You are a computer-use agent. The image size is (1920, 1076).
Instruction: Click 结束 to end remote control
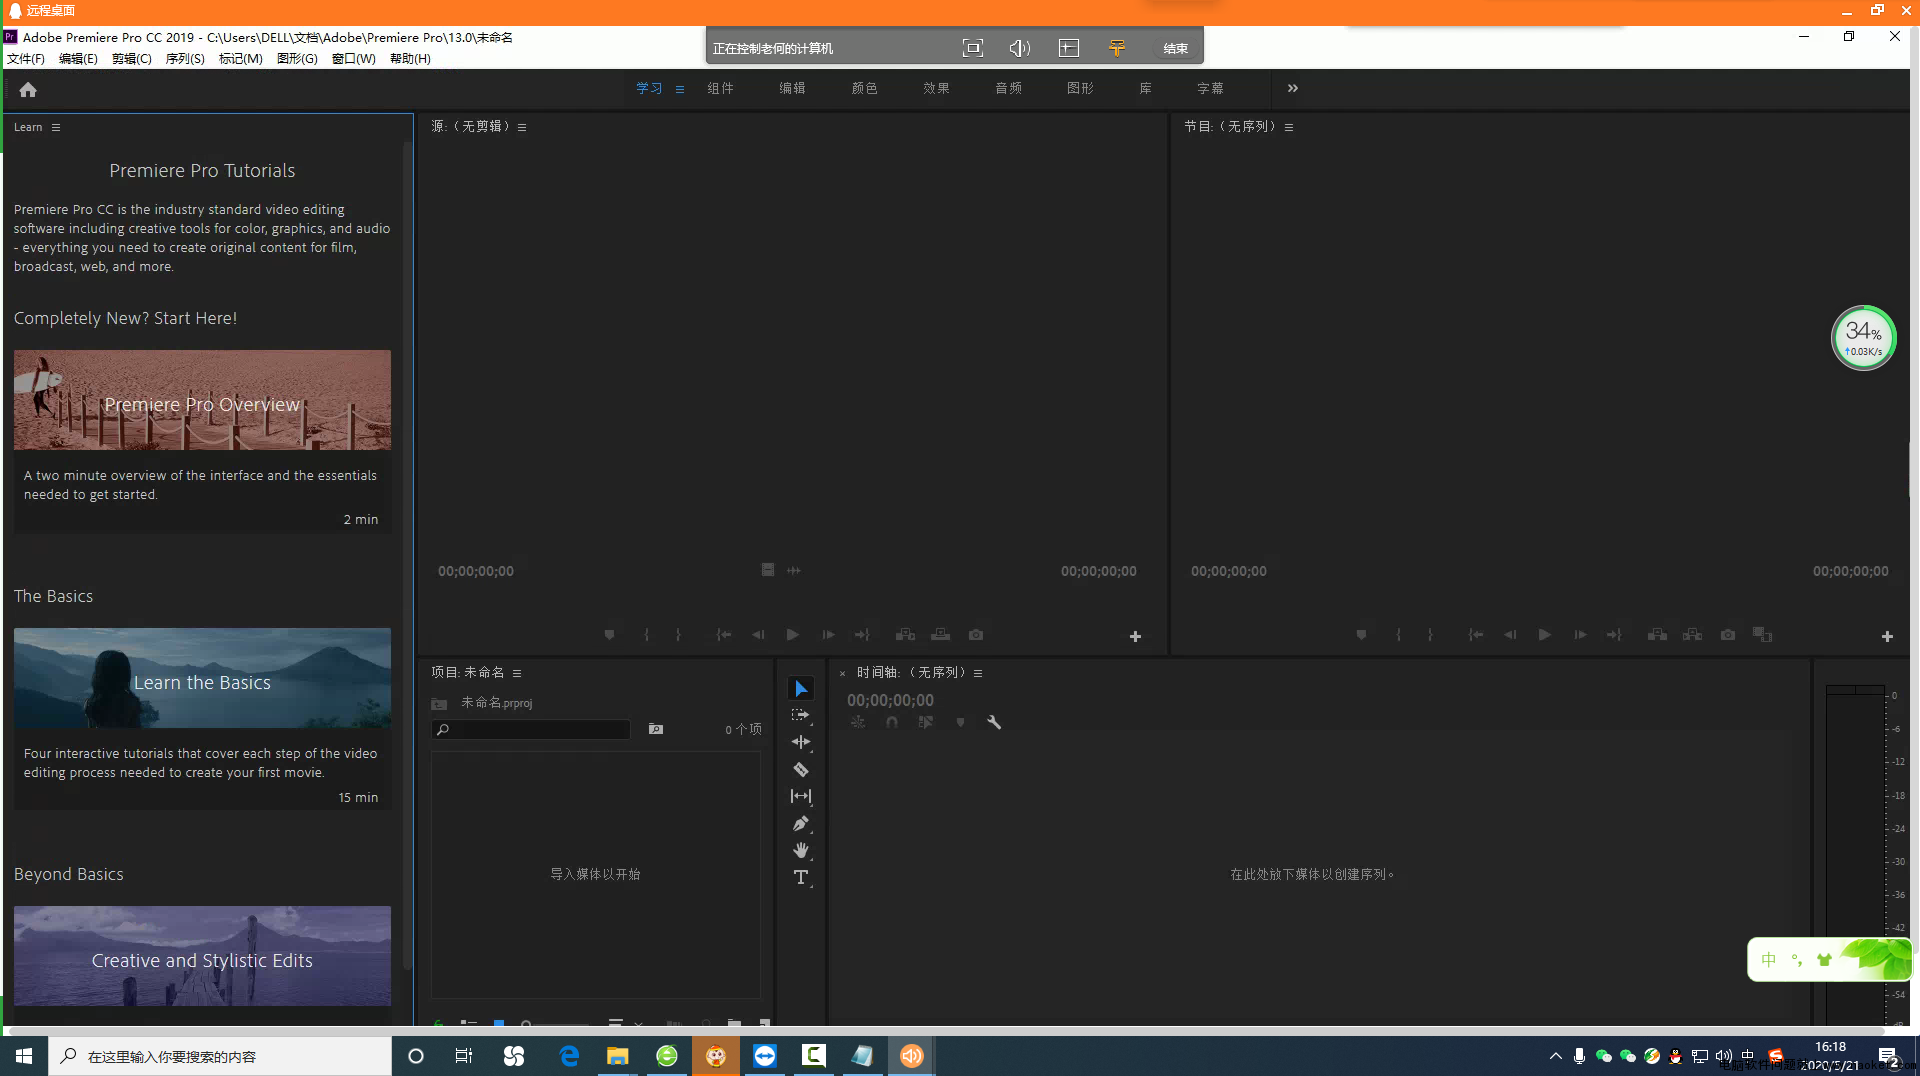coord(1175,48)
